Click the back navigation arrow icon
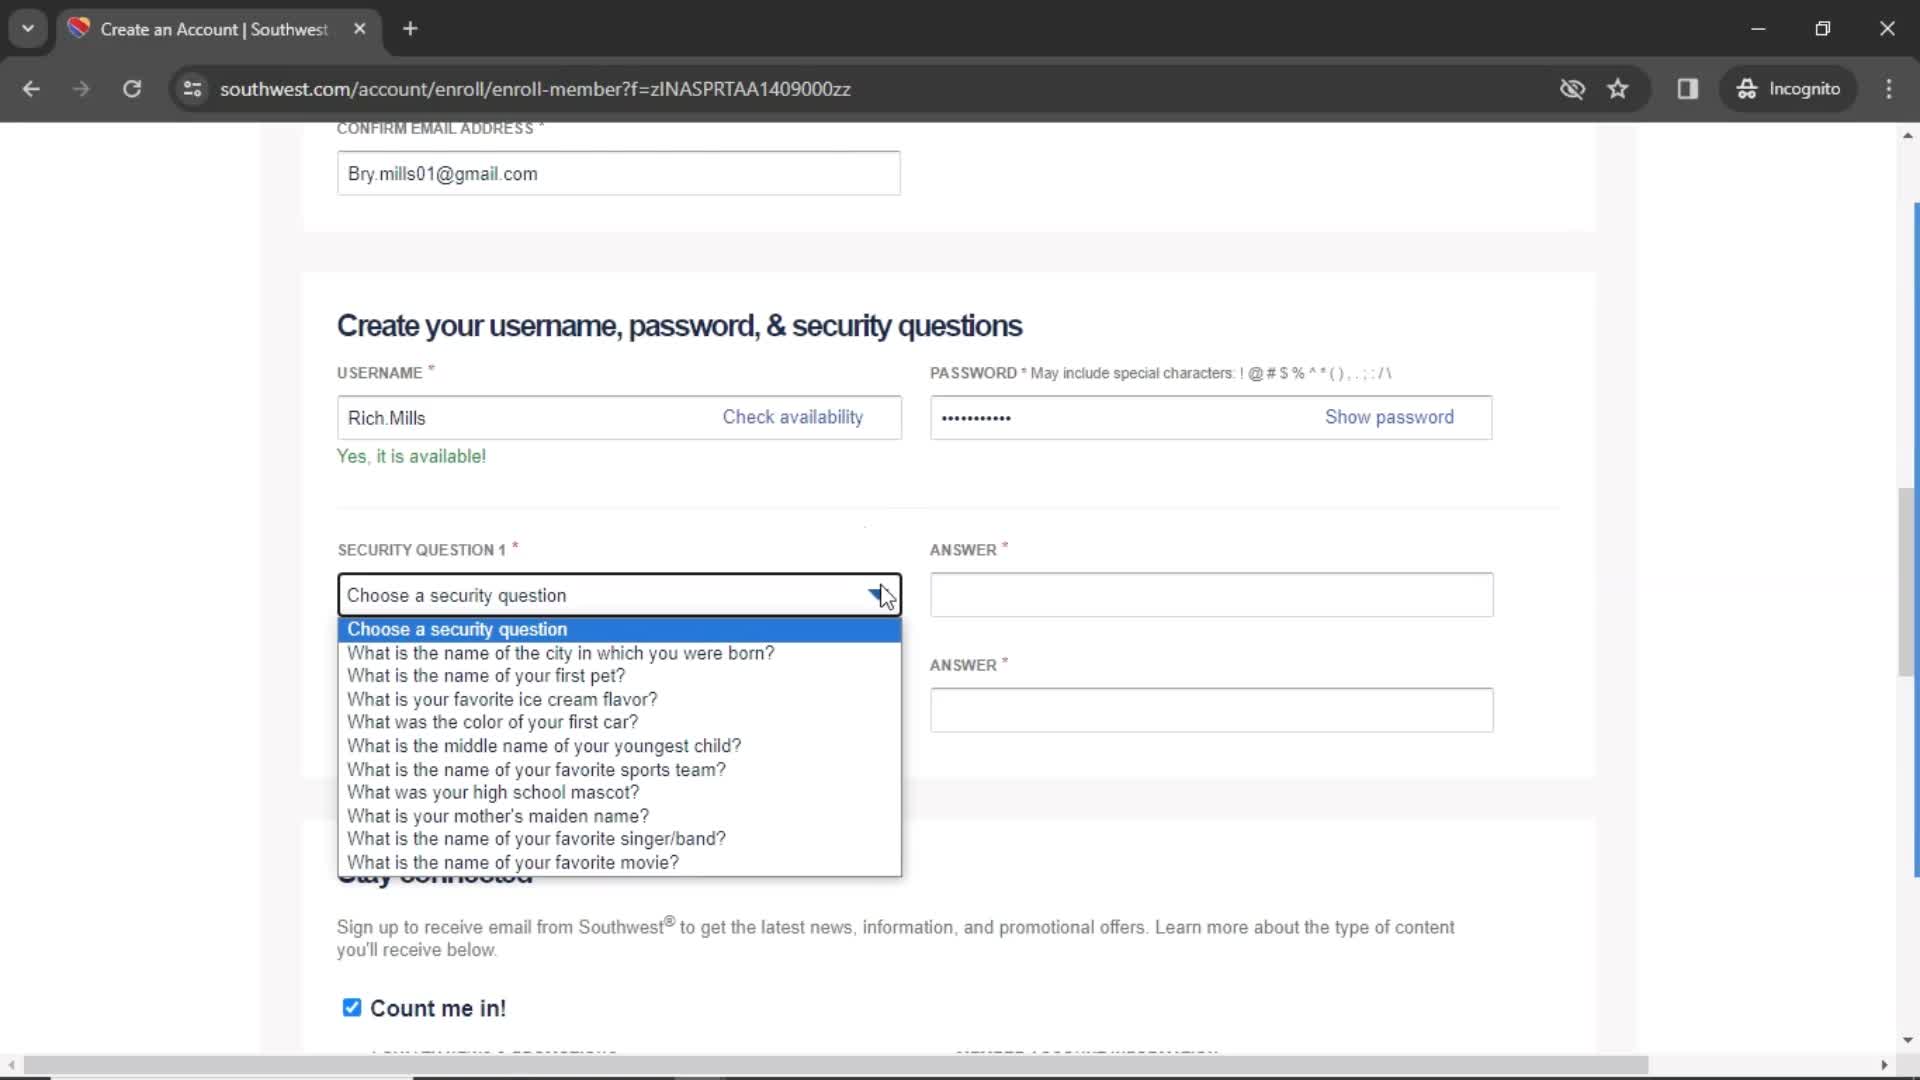The image size is (1920, 1080). 32,88
